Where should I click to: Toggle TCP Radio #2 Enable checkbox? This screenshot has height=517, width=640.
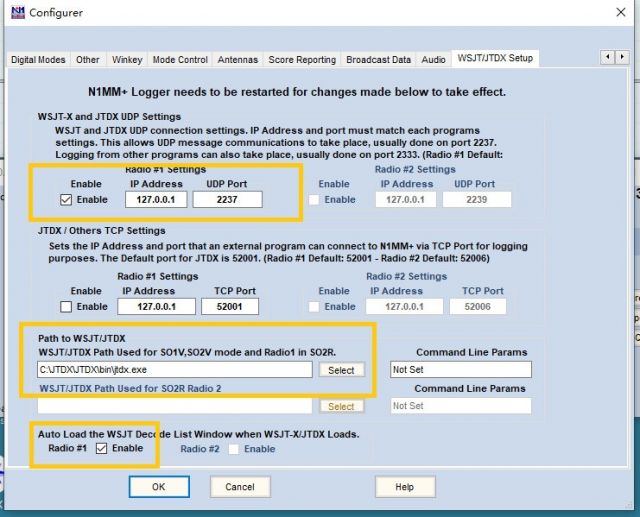pos(313,306)
